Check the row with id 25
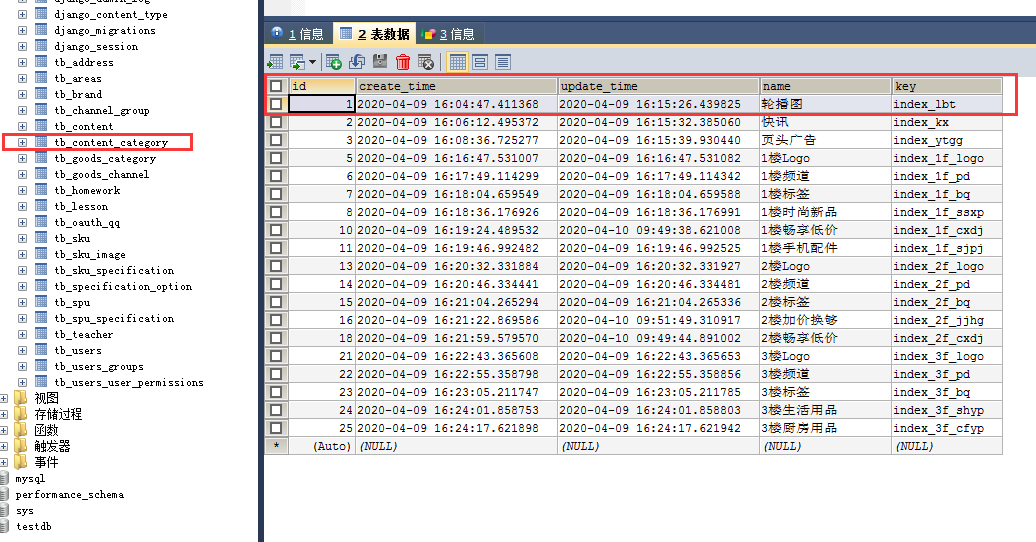Screen dimensions: 1036x542 (x=276, y=428)
